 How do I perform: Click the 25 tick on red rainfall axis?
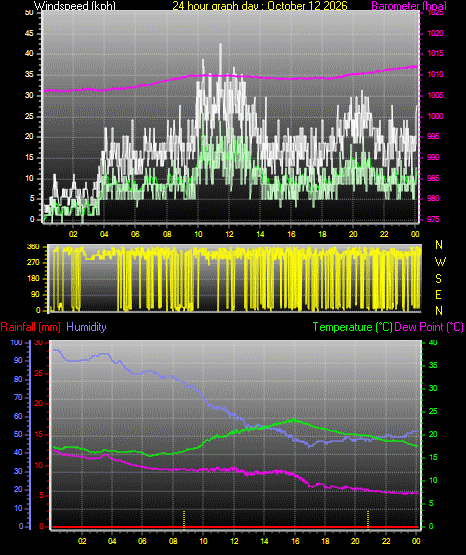[39, 374]
